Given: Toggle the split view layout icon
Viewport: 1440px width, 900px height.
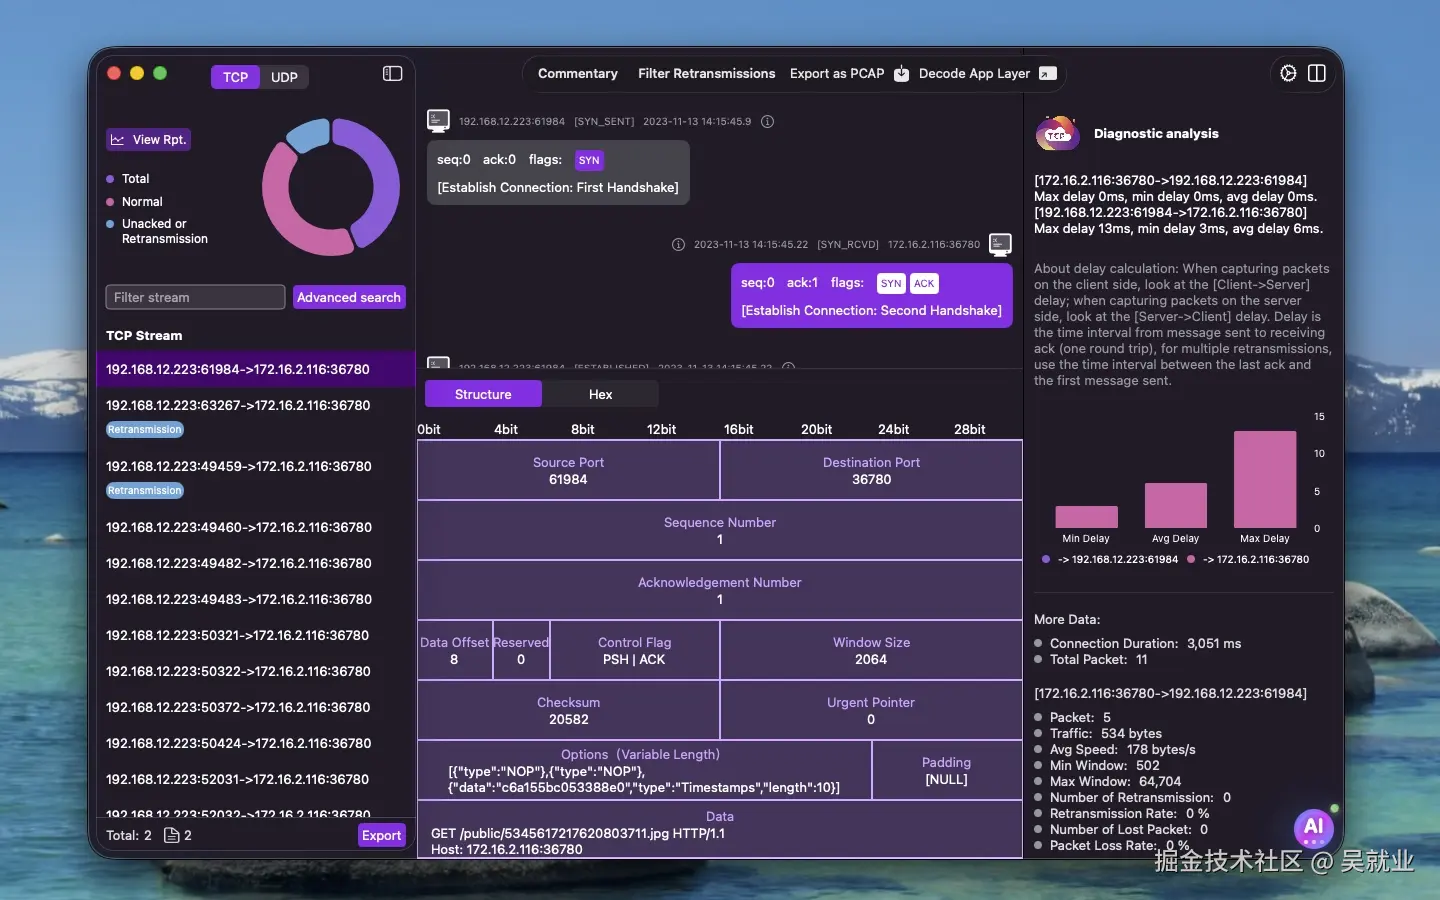Looking at the screenshot, I should pyautogui.click(x=1318, y=73).
